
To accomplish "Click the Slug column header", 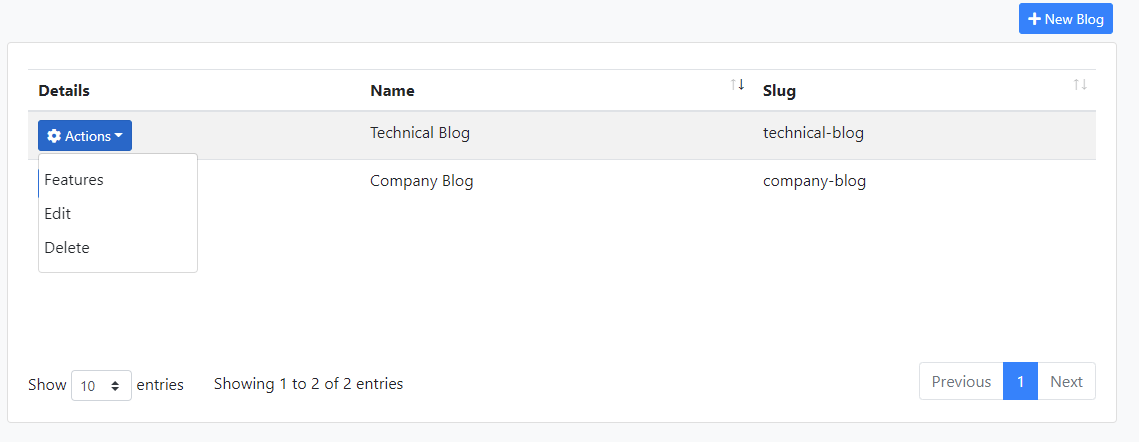I will 779,91.
